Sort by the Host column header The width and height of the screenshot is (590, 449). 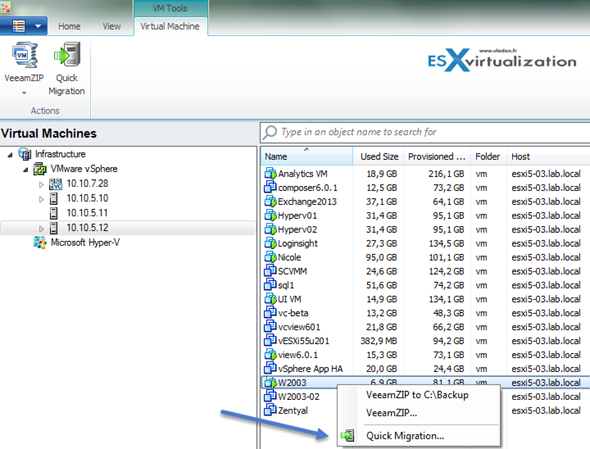[x=548, y=157]
